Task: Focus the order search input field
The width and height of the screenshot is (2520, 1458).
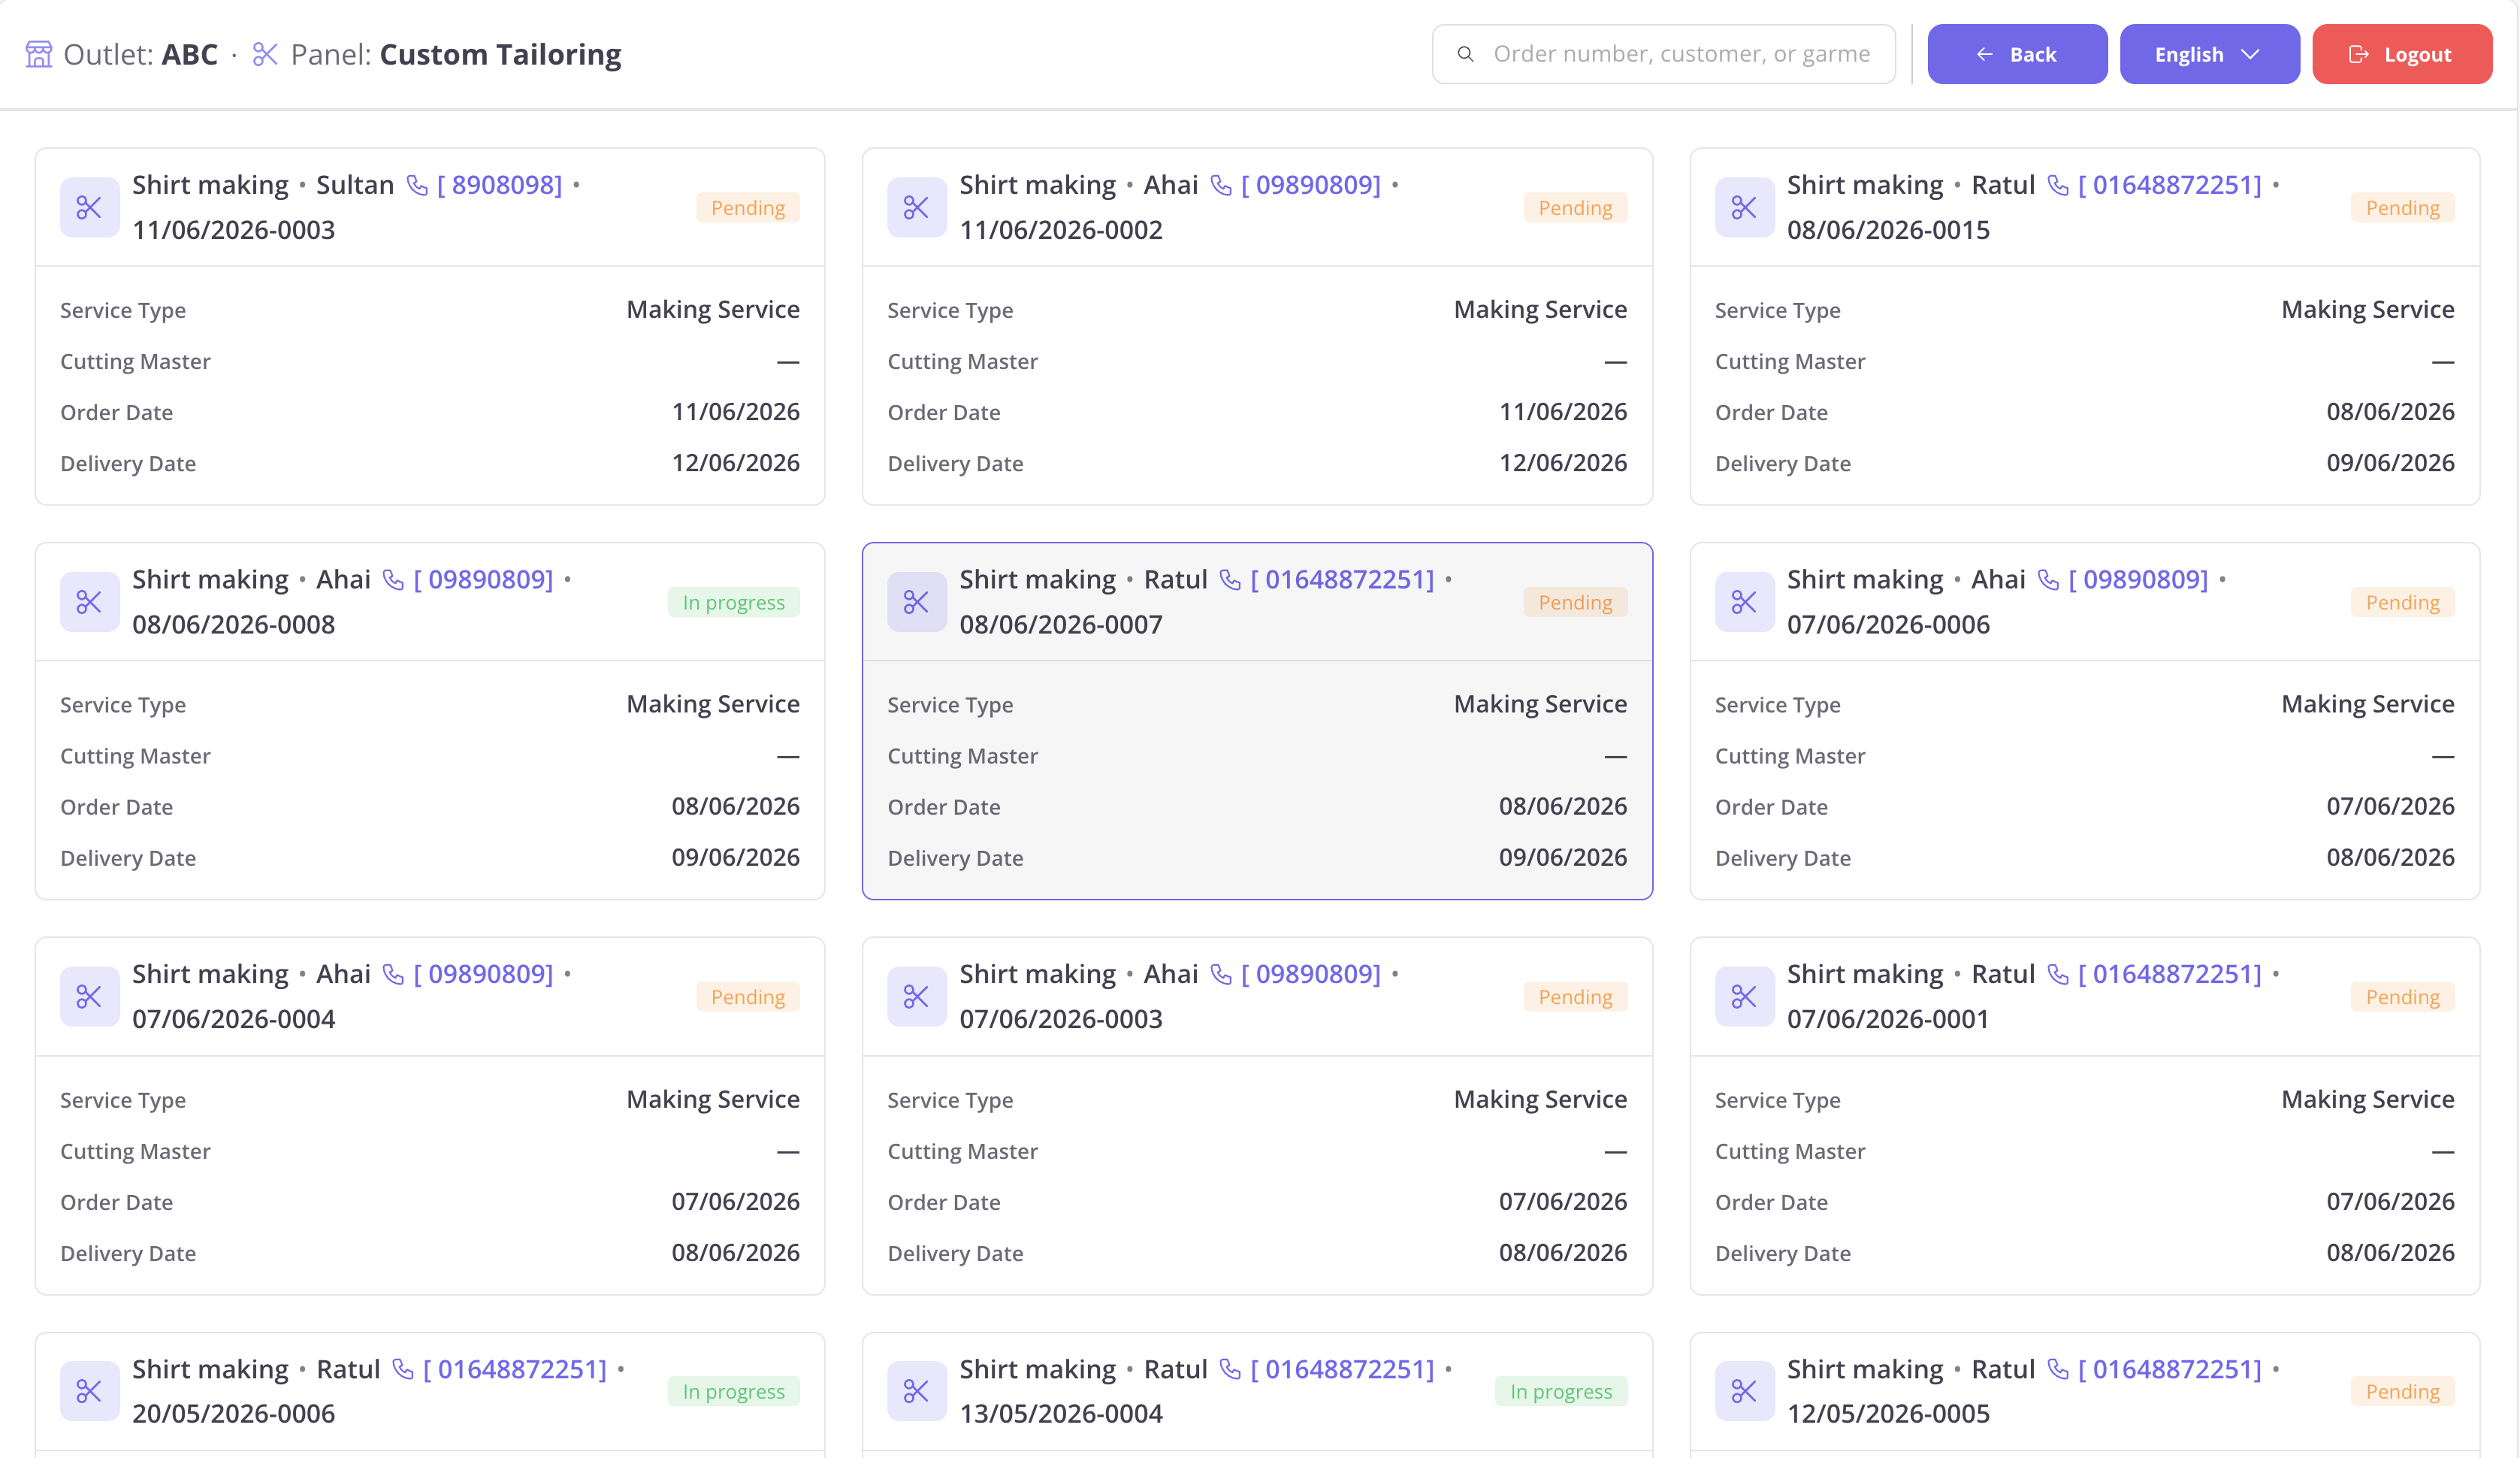Action: 1663,54
